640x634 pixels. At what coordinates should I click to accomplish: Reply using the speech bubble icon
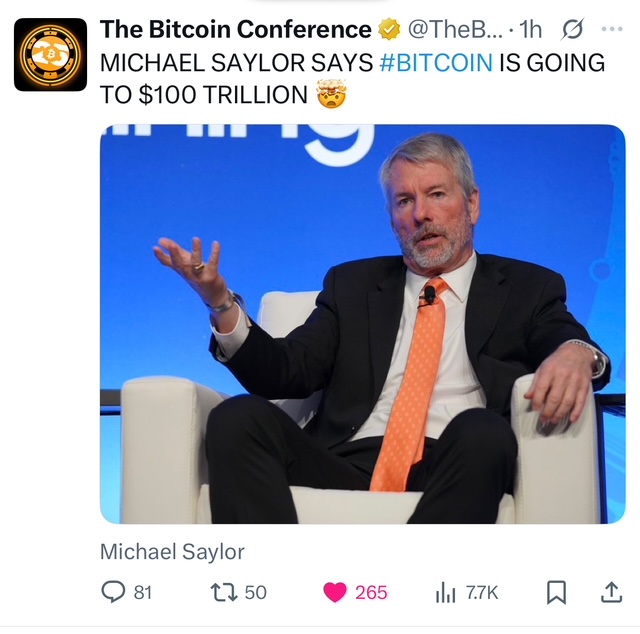click(113, 592)
